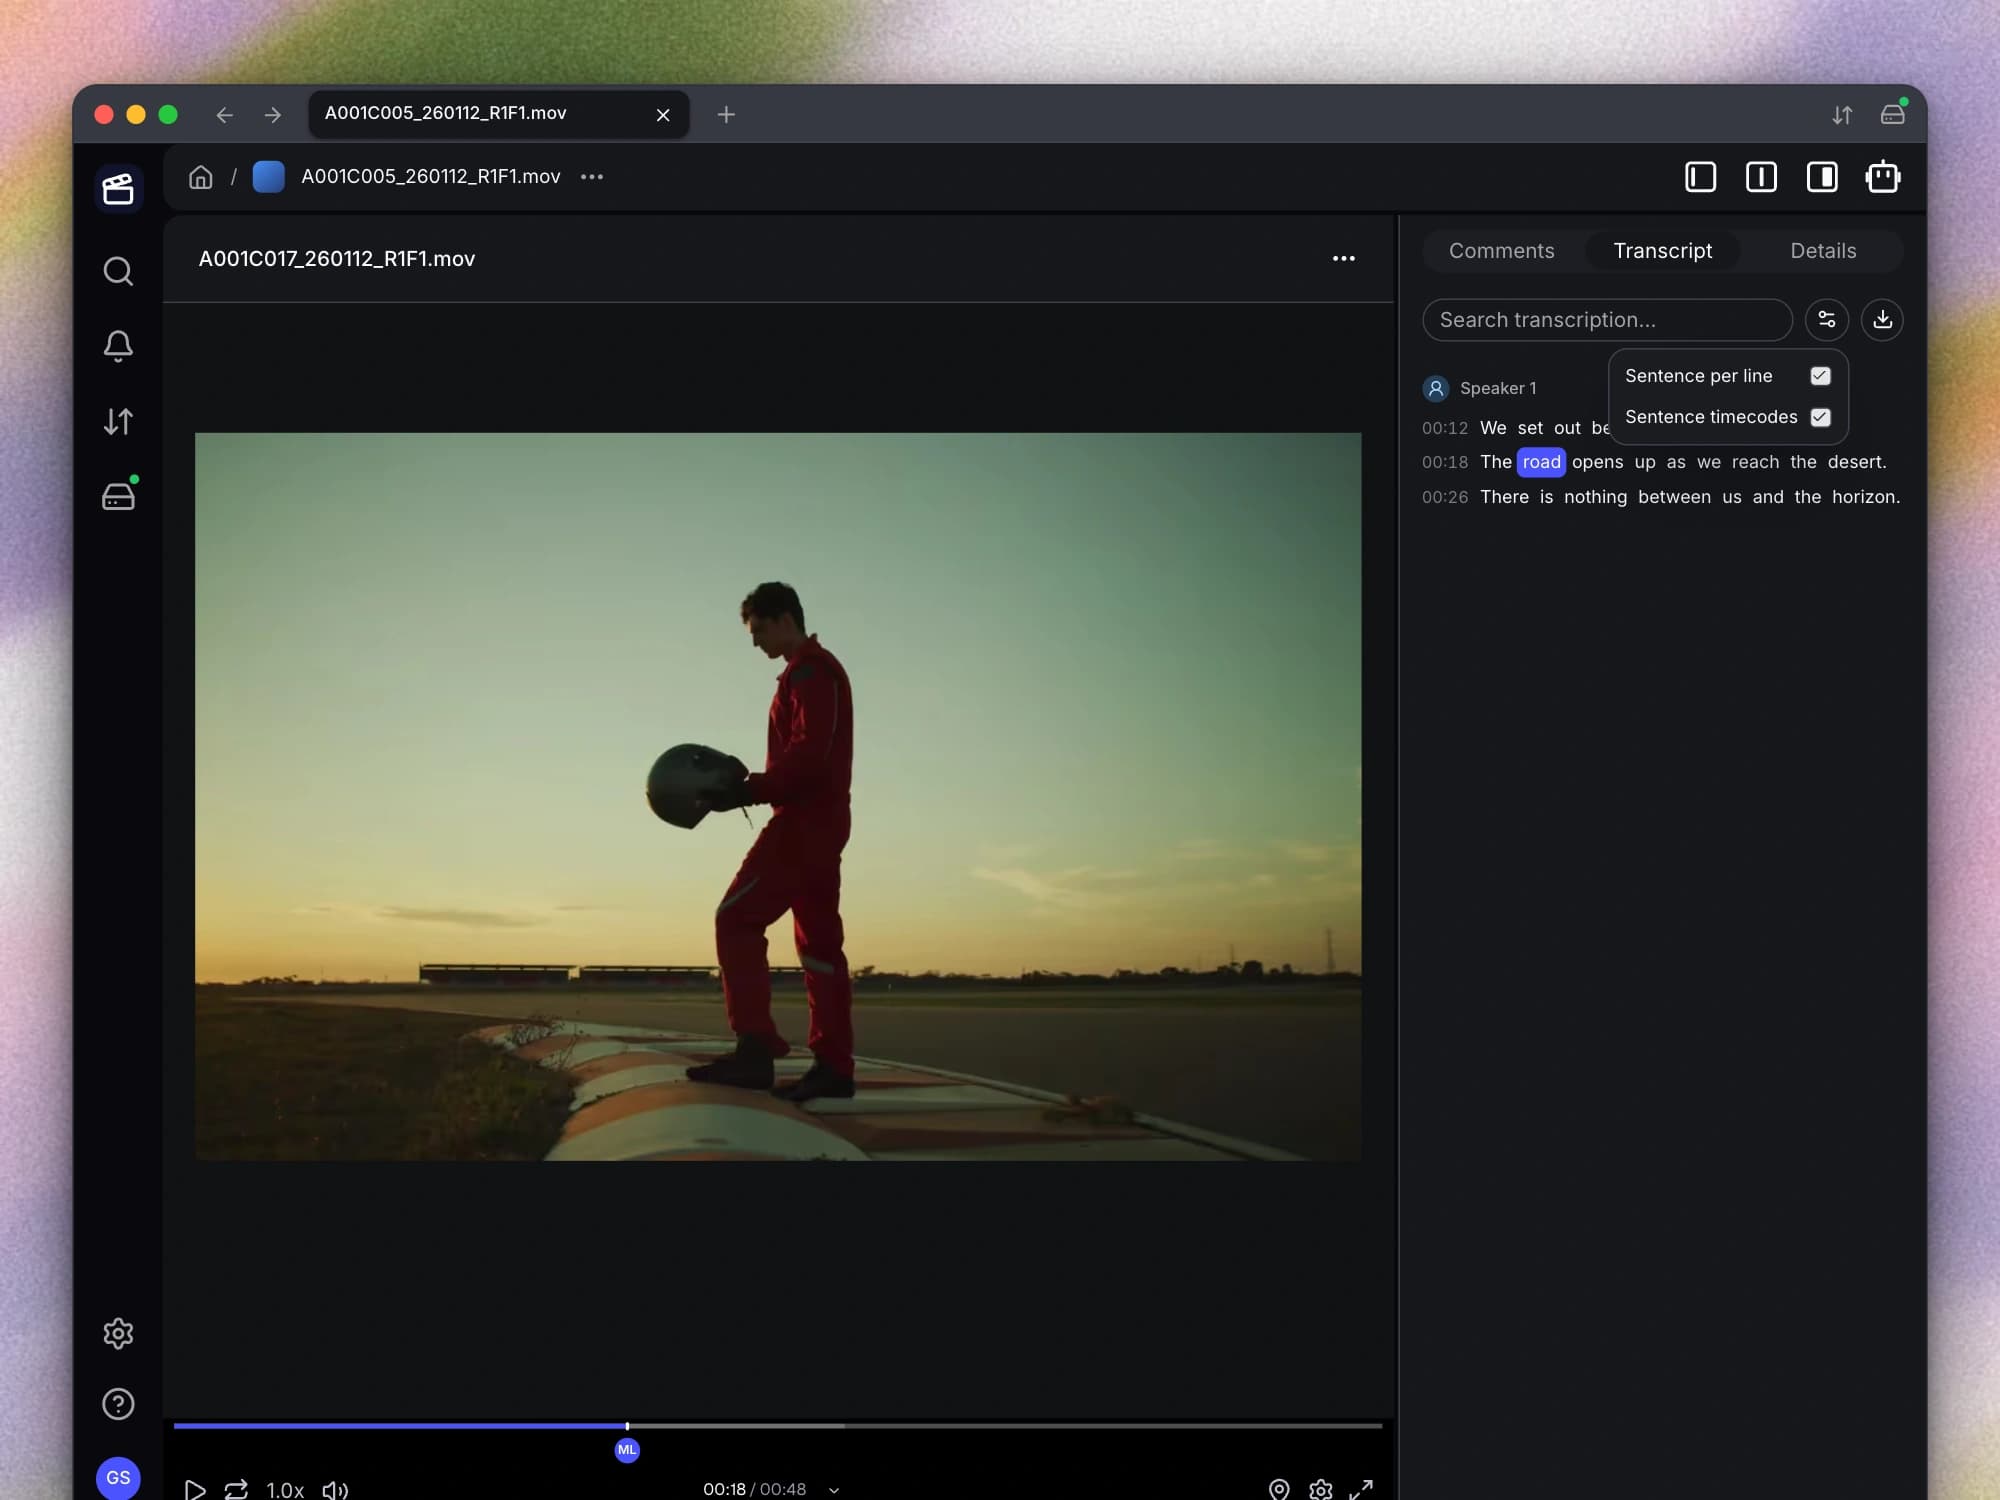The width and height of the screenshot is (2000, 1500).
Task: Click the ML marker on the timeline
Action: pyautogui.click(x=627, y=1450)
